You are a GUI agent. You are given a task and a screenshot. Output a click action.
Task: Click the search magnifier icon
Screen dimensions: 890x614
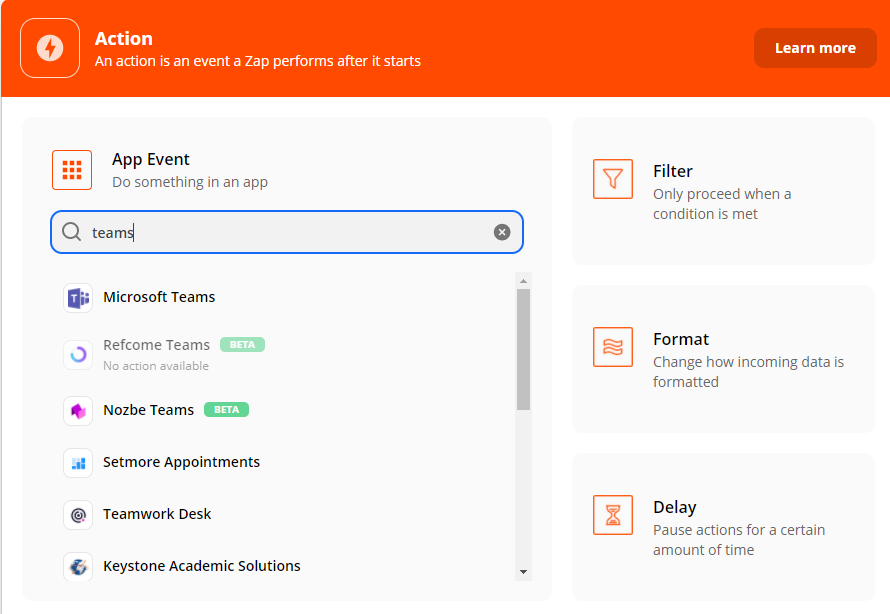tap(72, 232)
